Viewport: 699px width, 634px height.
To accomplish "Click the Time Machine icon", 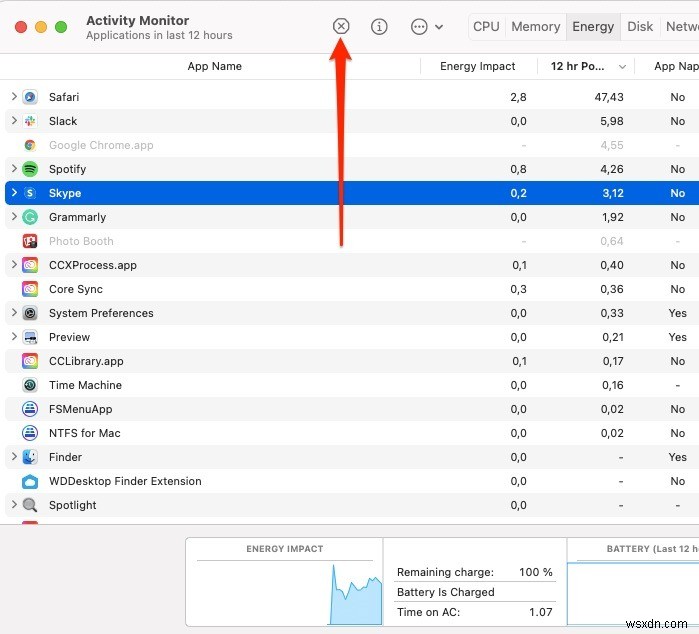I will point(30,385).
